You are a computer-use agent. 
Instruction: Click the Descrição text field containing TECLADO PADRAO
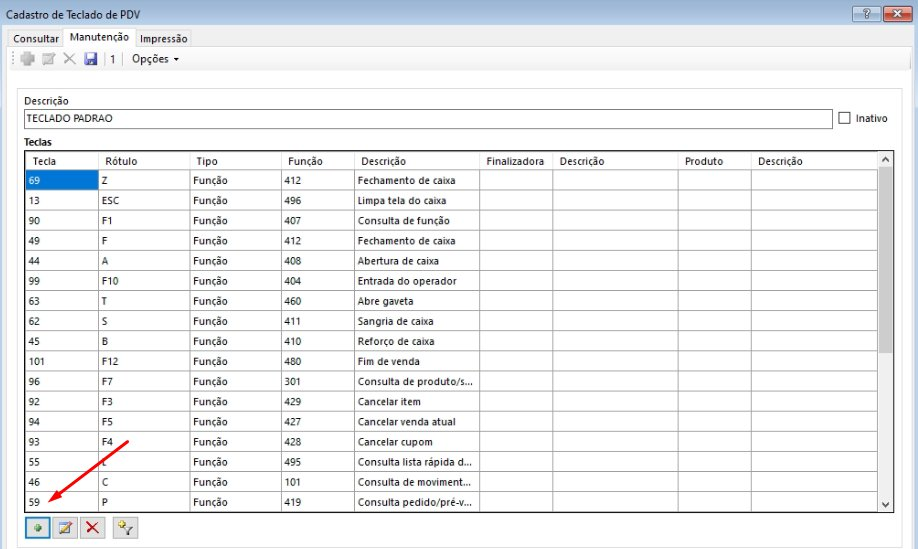[428, 118]
